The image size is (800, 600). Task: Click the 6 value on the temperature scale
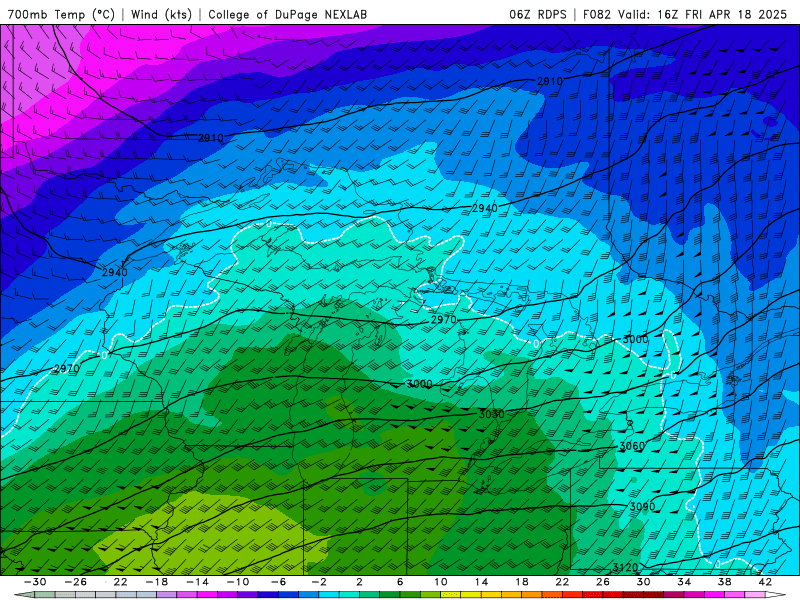point(400,582)
